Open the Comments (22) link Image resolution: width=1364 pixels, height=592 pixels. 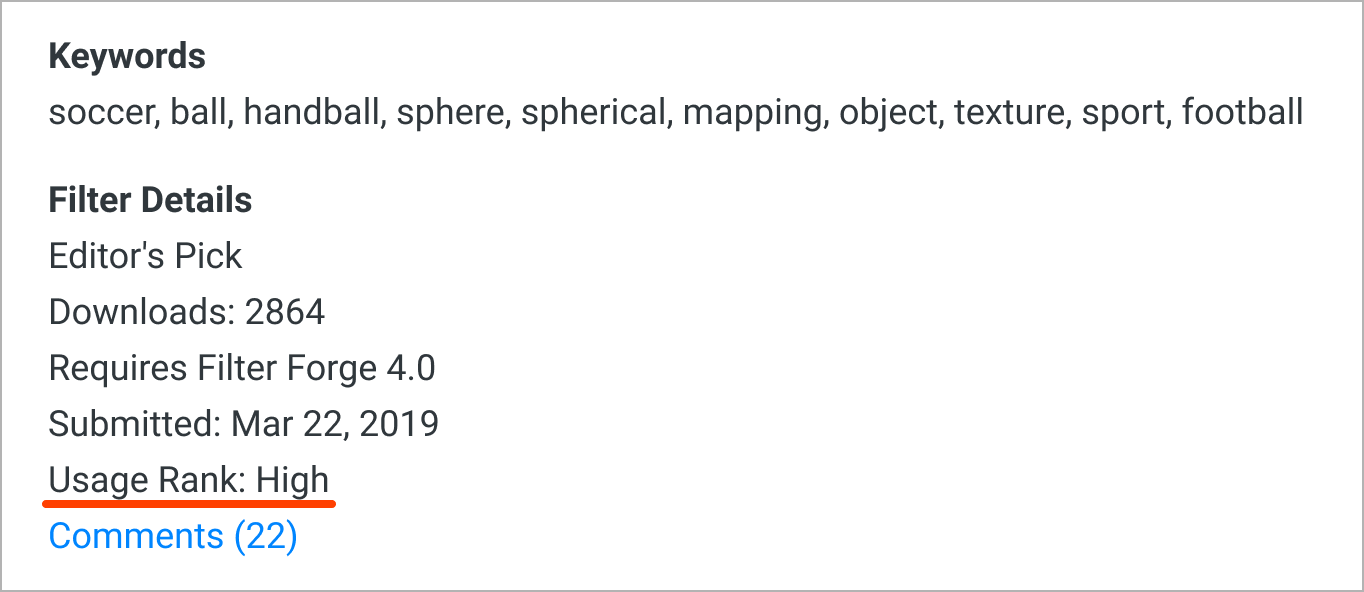[x=173, y=537]
